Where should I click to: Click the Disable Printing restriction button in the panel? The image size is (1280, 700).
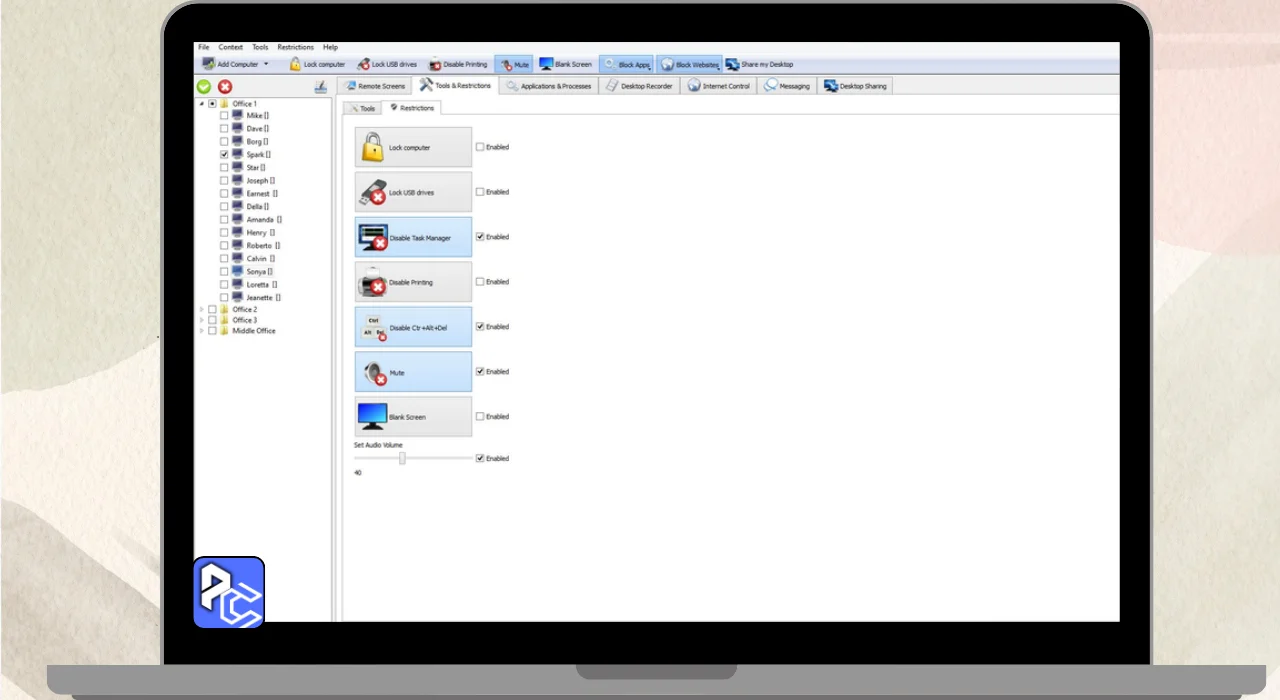pyautogui.click(x=413, y=282)
